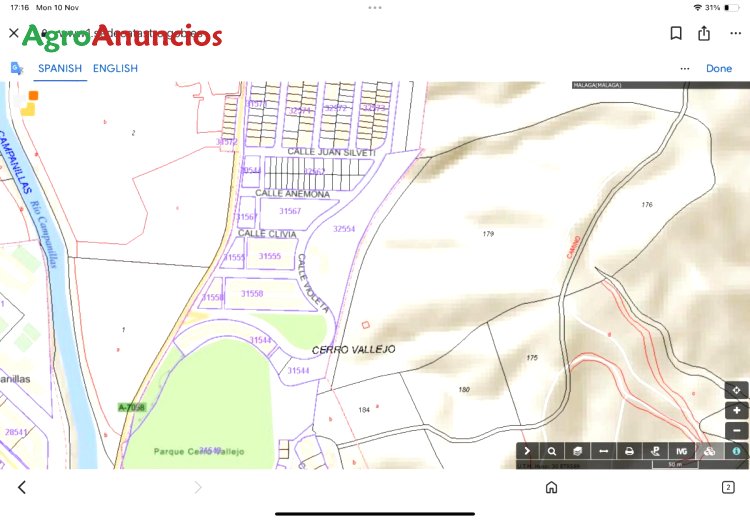Viewport: 750px width, 520px height.
Task: Recenter map with the crosshair button
Action: (737, 390)
